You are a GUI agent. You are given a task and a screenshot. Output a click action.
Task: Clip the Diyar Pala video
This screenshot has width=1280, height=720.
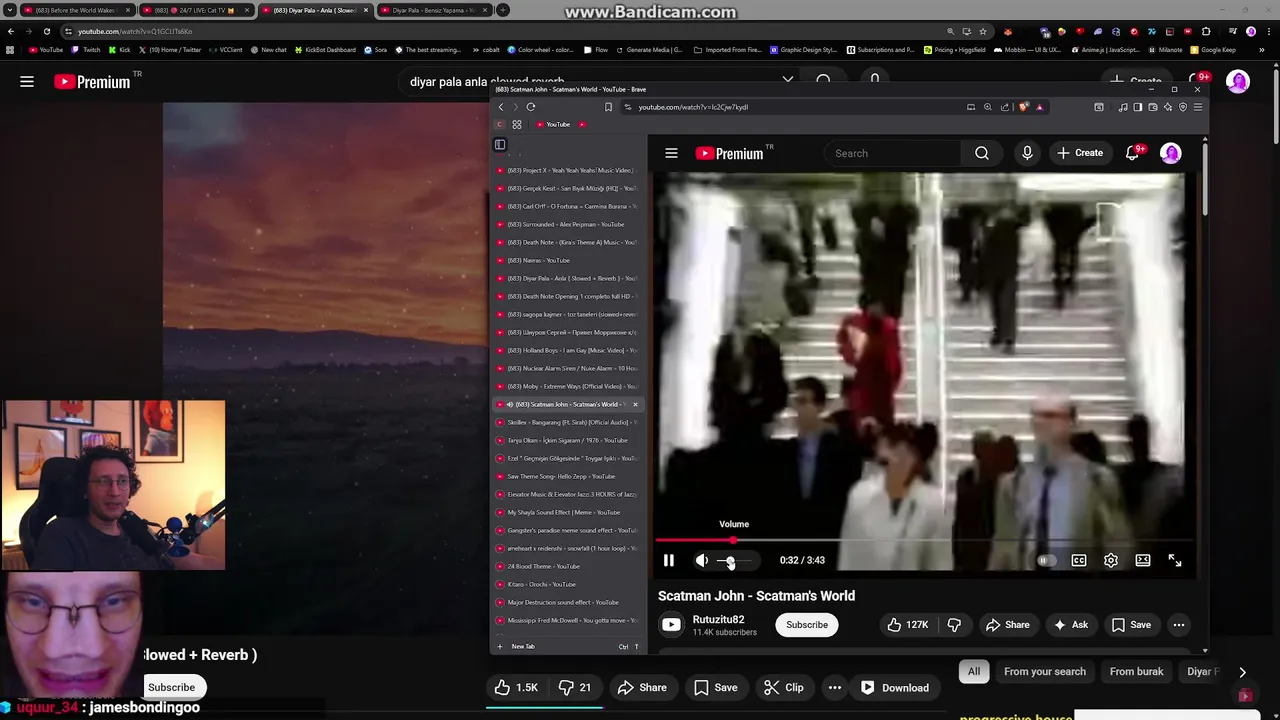click(784, 688)
